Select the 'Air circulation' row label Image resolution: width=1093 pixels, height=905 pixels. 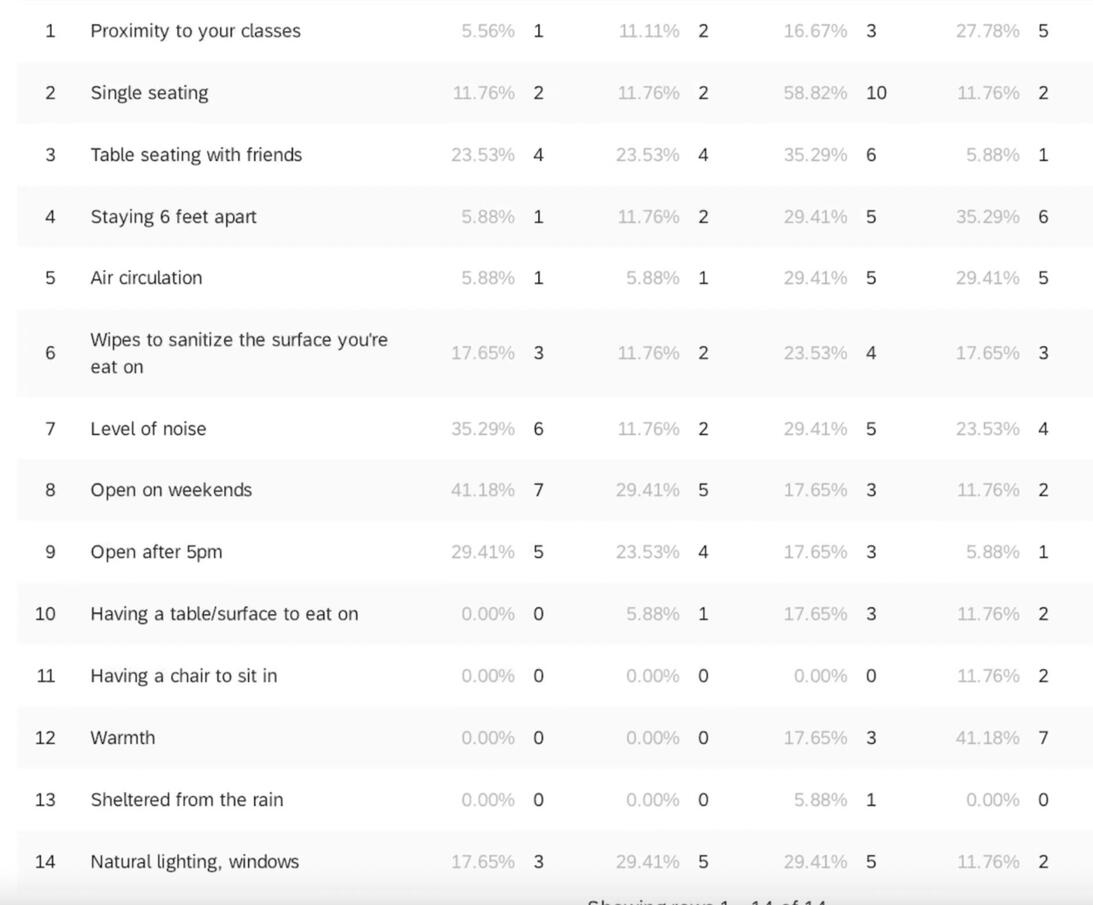click(x=146, y=278)
